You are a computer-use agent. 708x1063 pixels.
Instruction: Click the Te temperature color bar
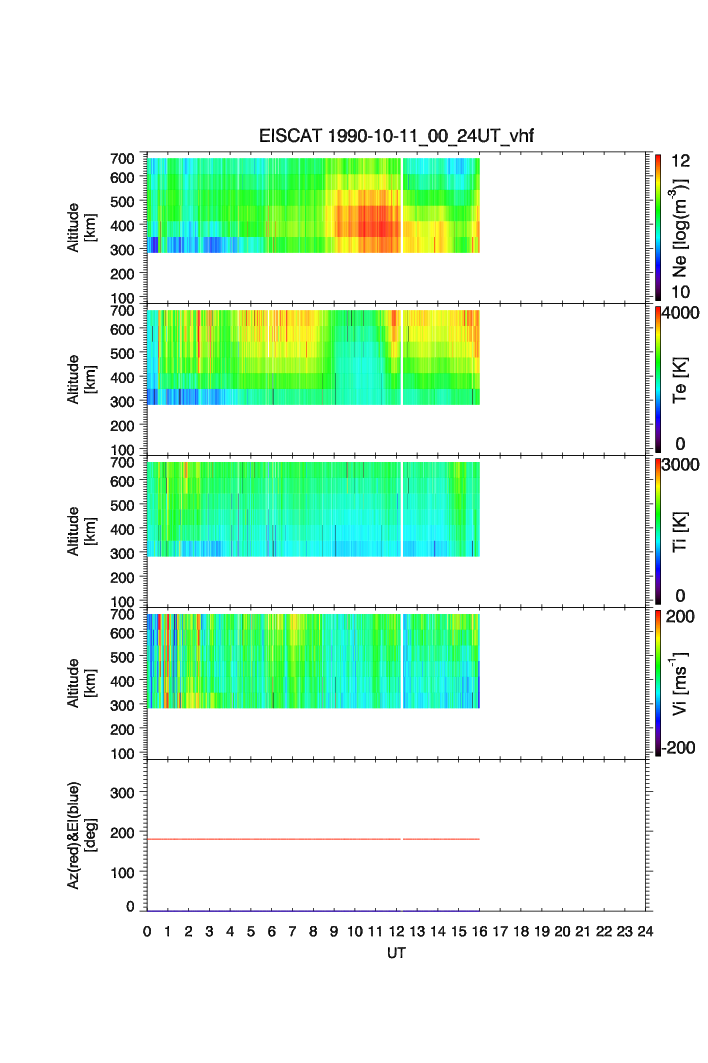[x=658, y=378]
